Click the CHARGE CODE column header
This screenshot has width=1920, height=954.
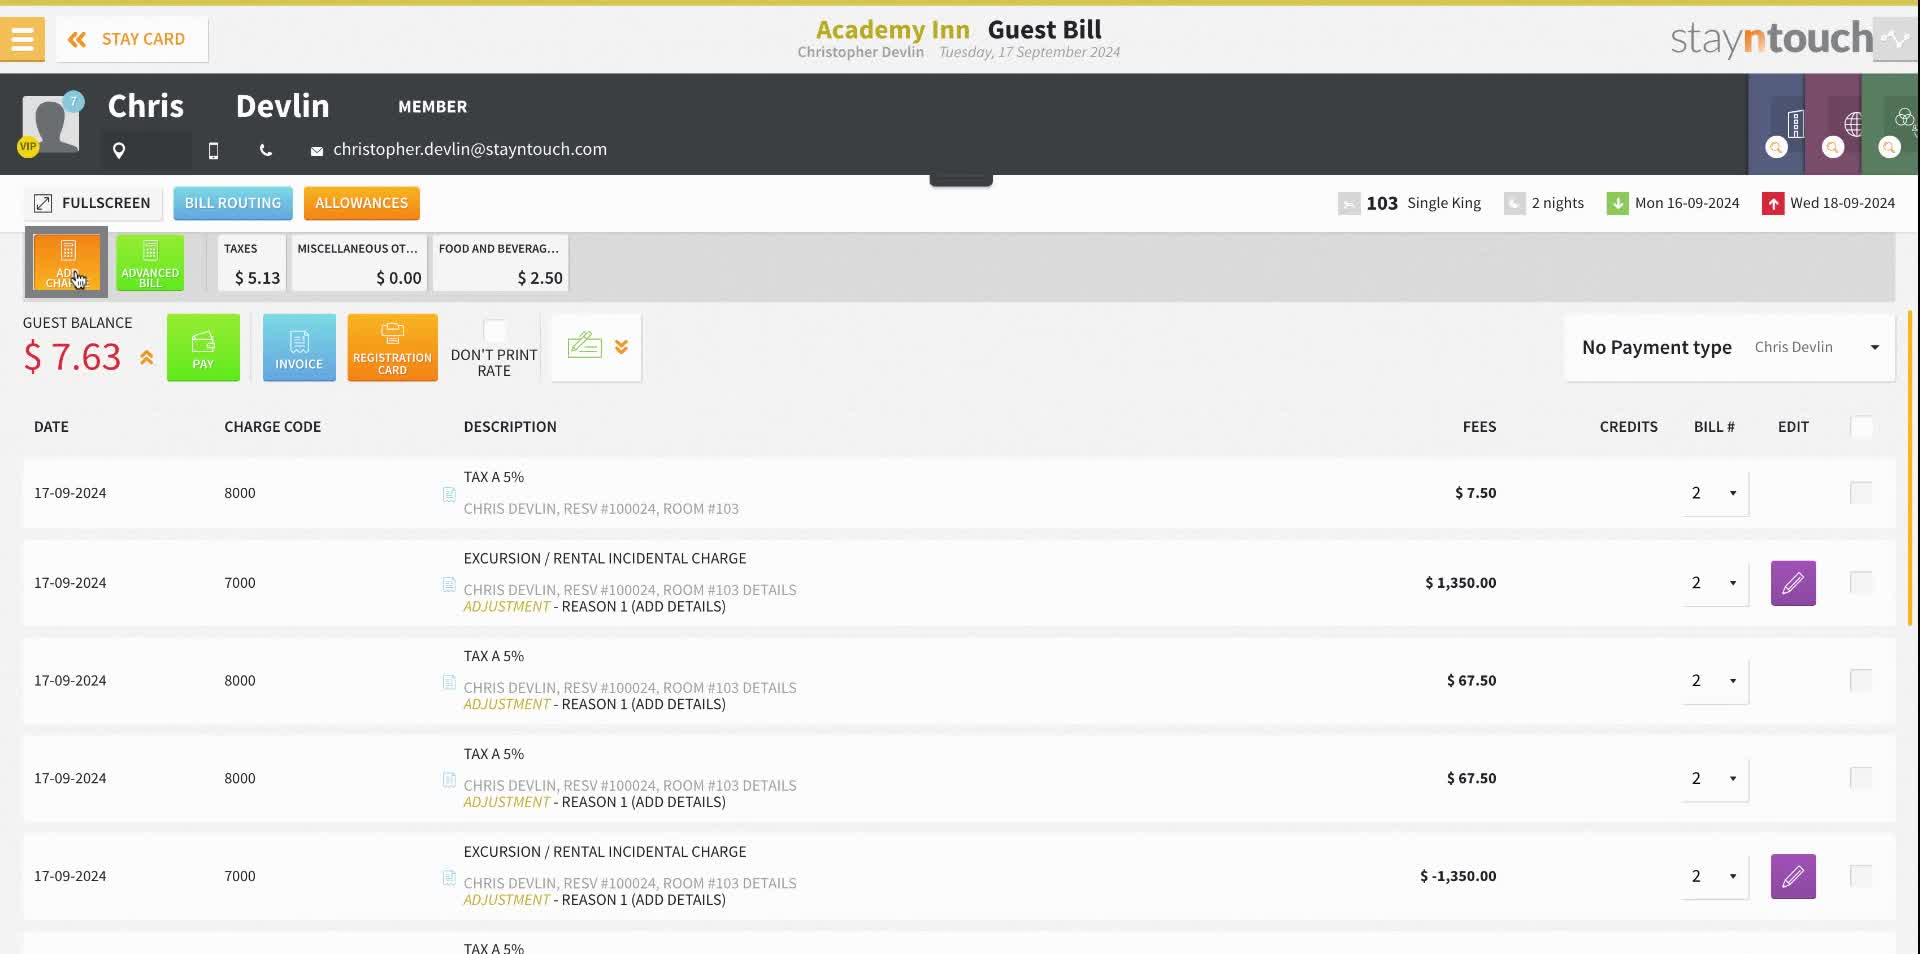[x=272, y=427]
